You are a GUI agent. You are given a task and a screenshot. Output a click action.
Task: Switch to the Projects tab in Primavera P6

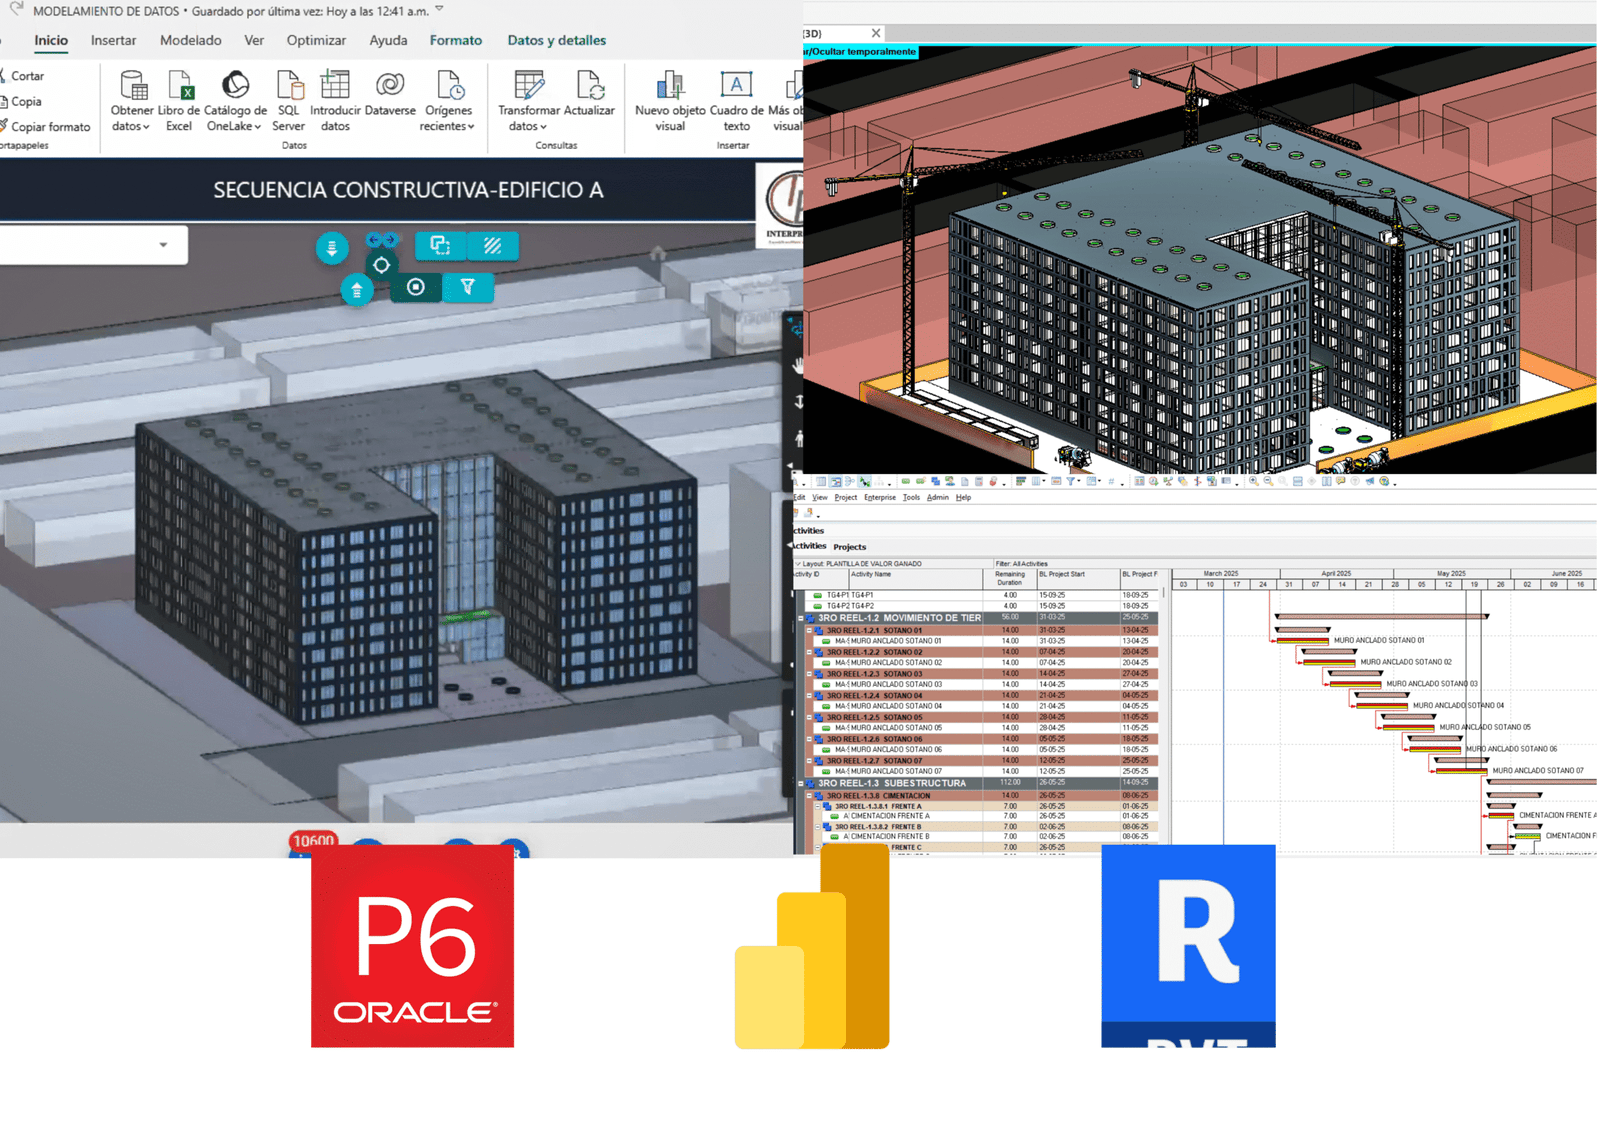click(851, 547)
